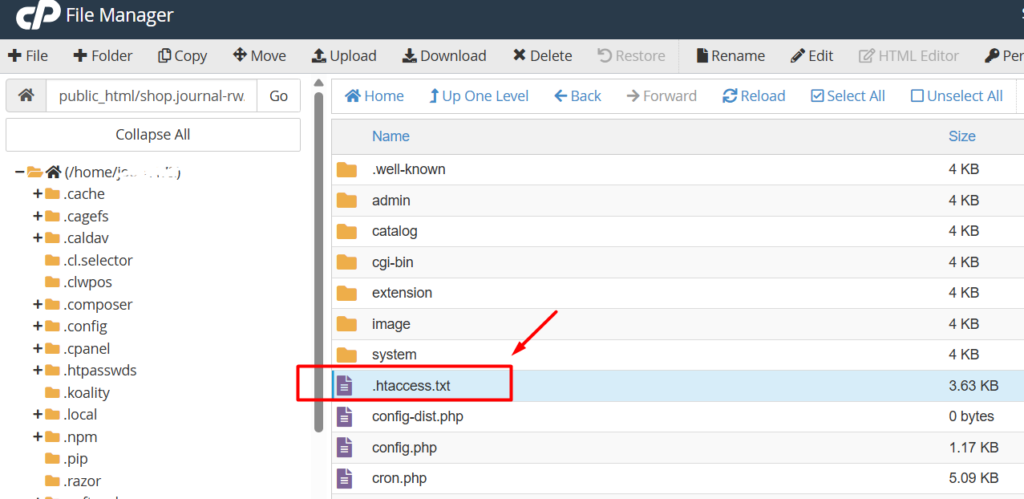The width and height of the screenshot is (1024, 499).
Task: Open the HTML Editor
Action: (x=908, y=56)
